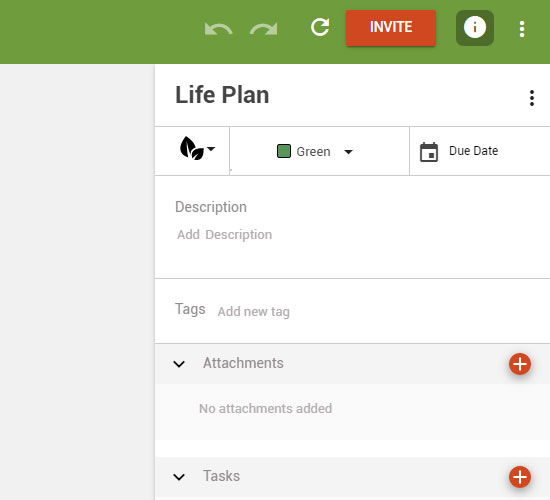Screen dimensions: 550x500
Task: Click the undo arrow icon
Action: pyautogui.click(x=218, y=29)
